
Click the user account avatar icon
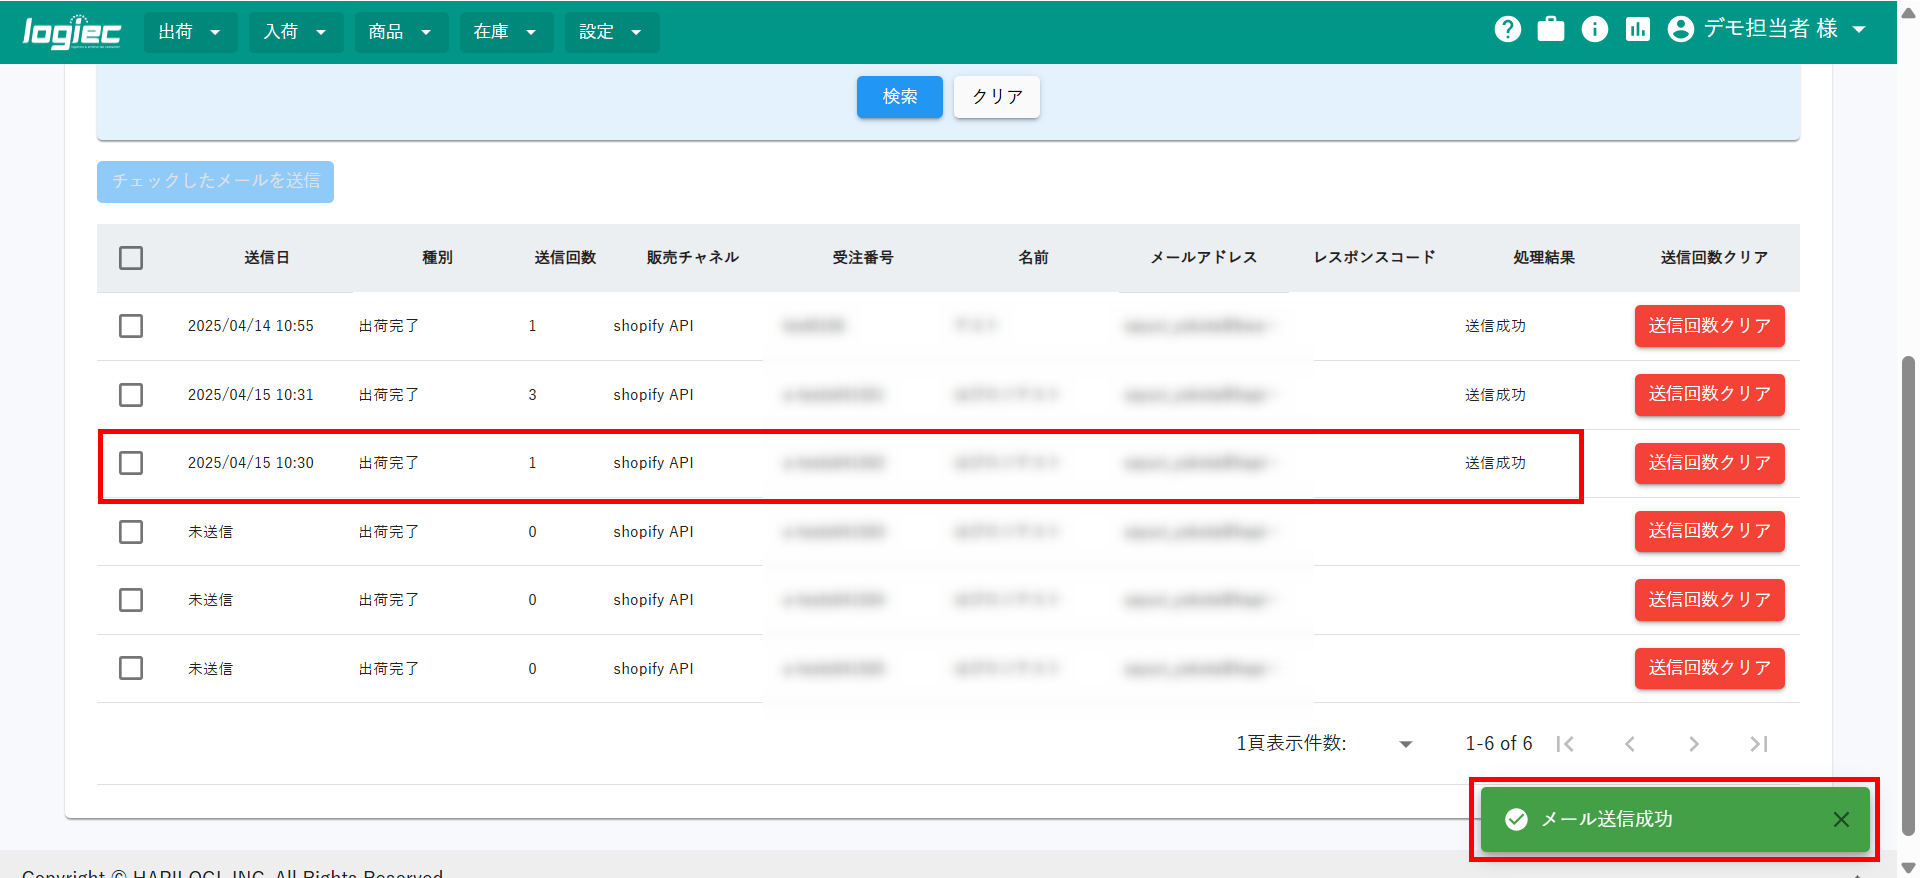[1681, 30]
